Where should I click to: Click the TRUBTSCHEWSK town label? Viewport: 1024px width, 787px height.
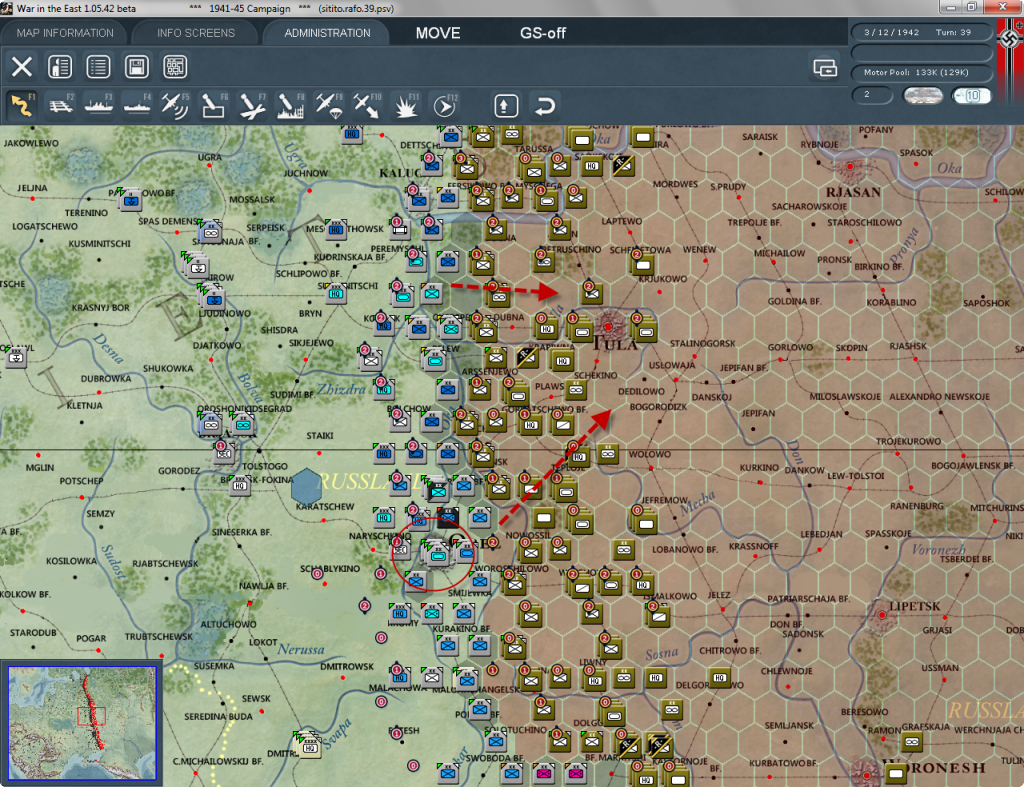tap(159, 636)
